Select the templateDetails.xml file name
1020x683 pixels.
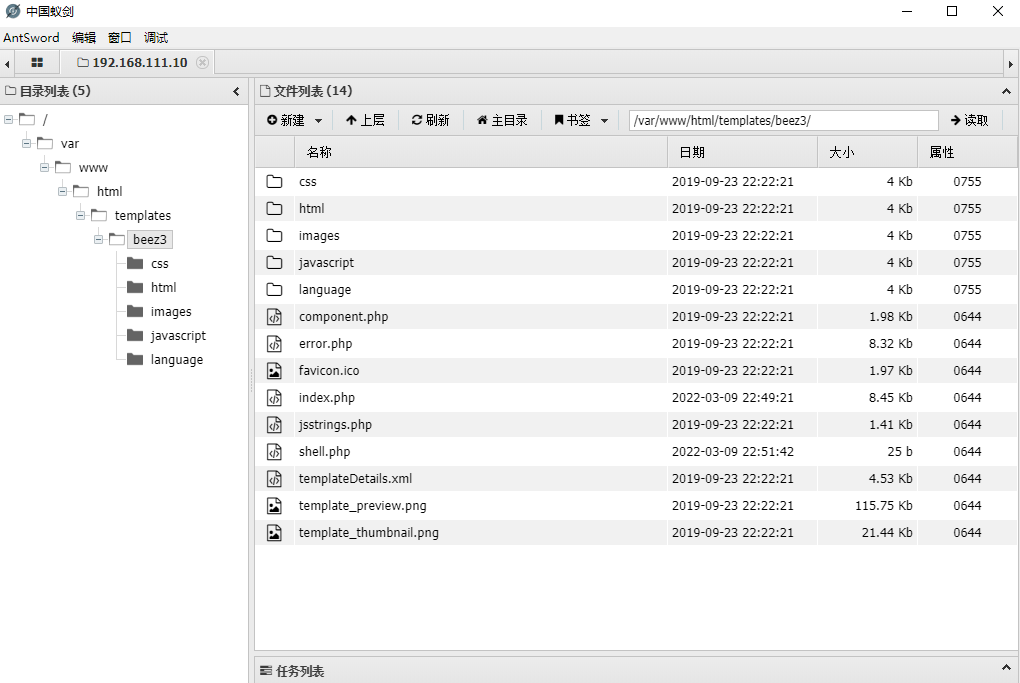tap(355, 479)
